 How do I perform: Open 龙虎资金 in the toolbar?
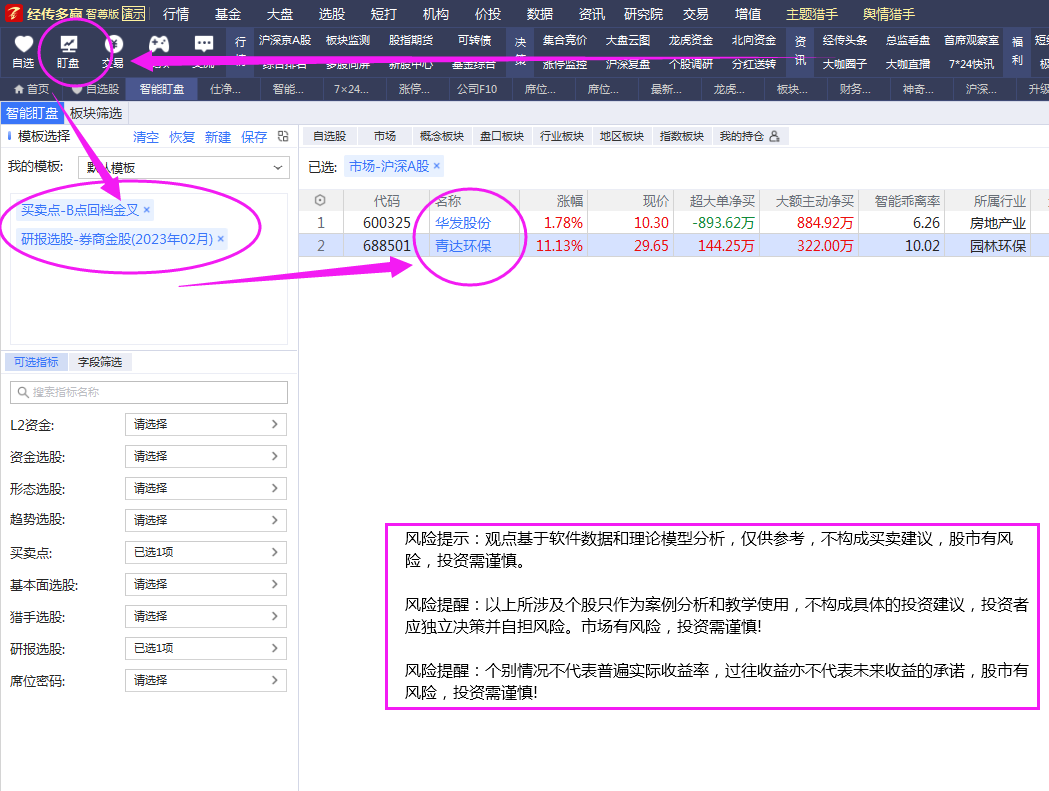pyautogui.click(x=690, y=40)
